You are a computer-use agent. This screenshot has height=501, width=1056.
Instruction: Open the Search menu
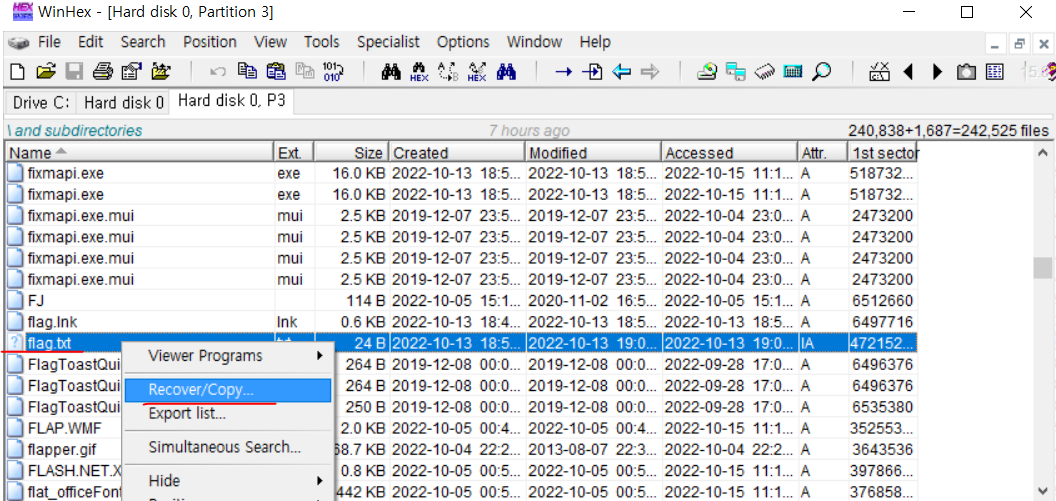143,42
